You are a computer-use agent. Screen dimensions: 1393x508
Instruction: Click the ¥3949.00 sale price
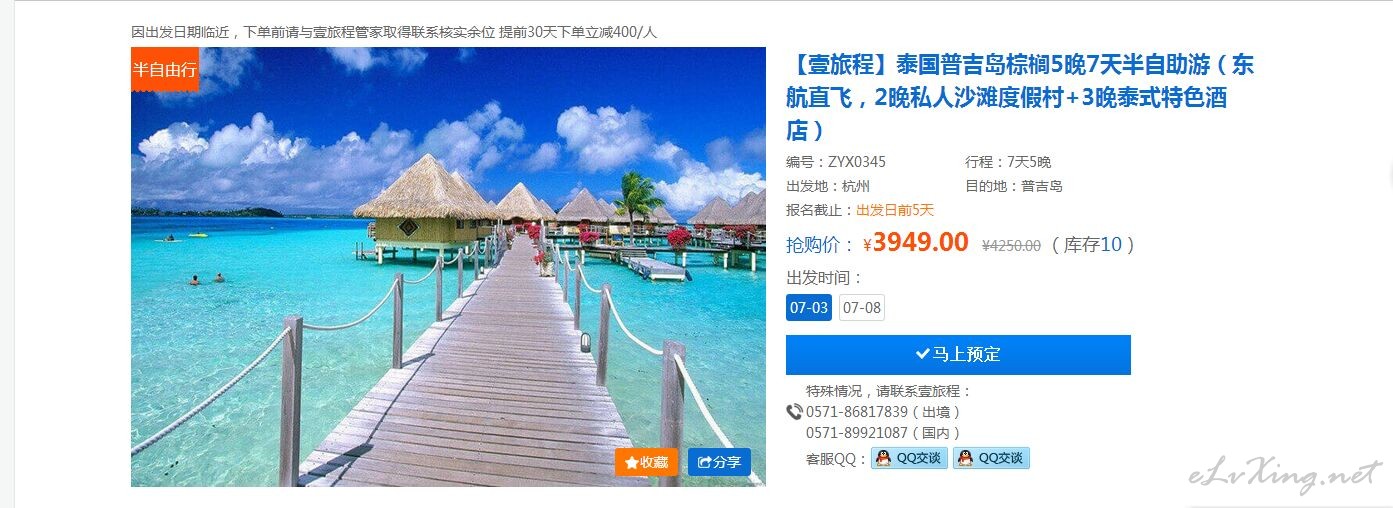point(916,243)
